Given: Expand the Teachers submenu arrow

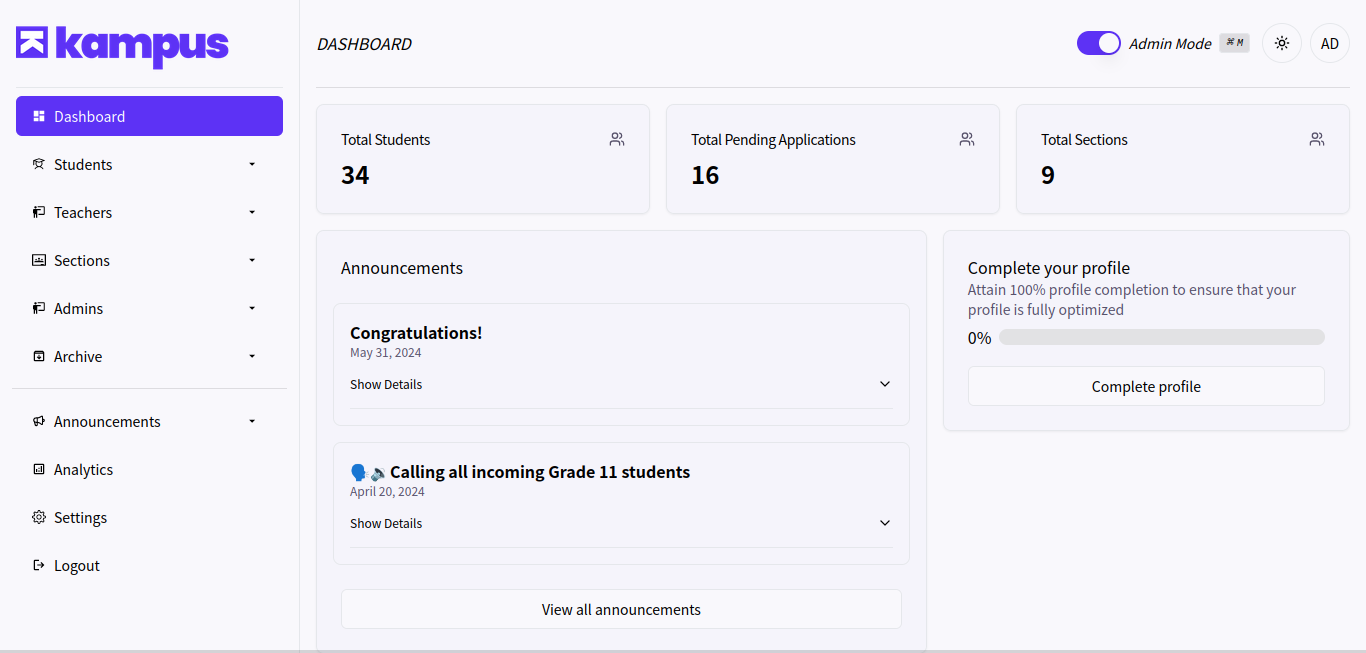Looking at the screenshot, I should point(252,212).
